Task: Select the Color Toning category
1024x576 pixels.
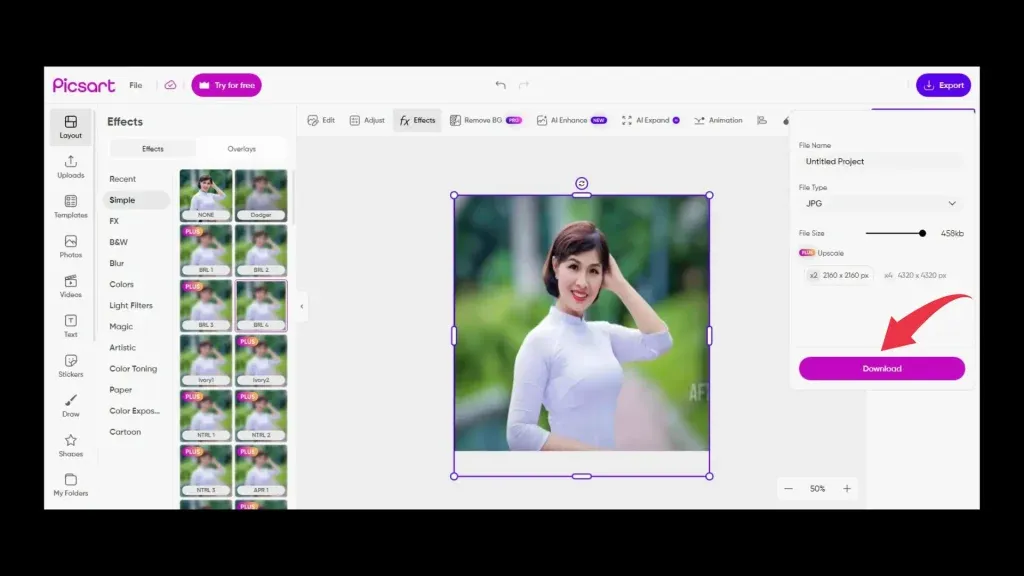Action: (133, 368)
